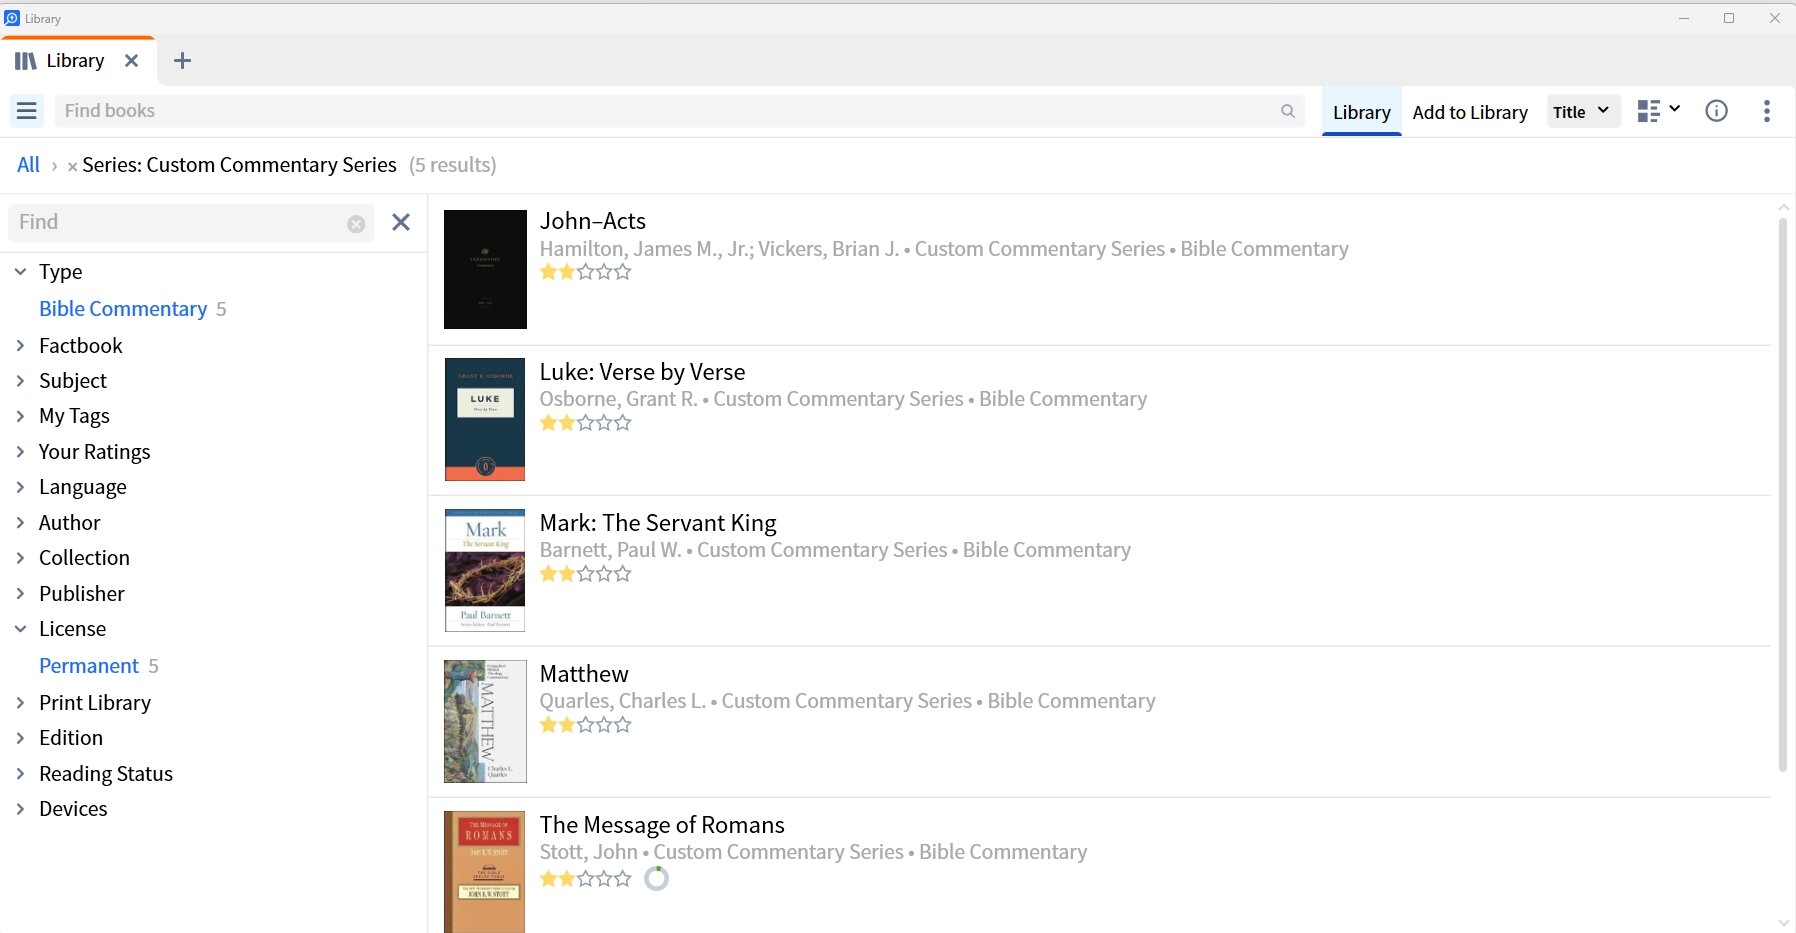
Task: Set rating stars for The Message of Romans
Action: point(586,879)
